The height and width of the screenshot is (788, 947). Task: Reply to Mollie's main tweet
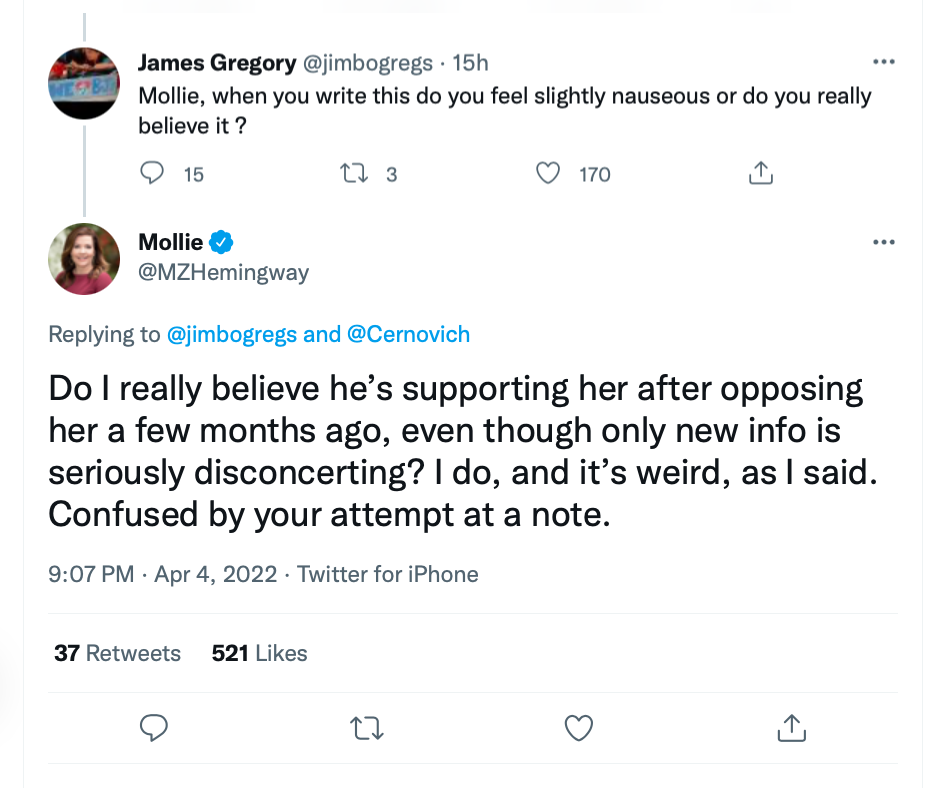pyautogui.click(x=152, y=728)
